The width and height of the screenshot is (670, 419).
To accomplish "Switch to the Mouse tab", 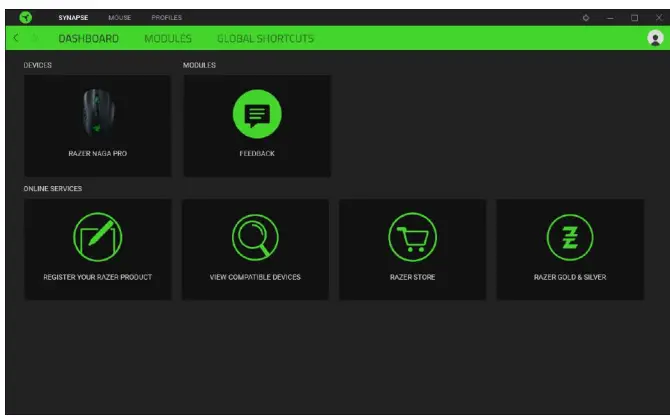I will tap(120, 18).
